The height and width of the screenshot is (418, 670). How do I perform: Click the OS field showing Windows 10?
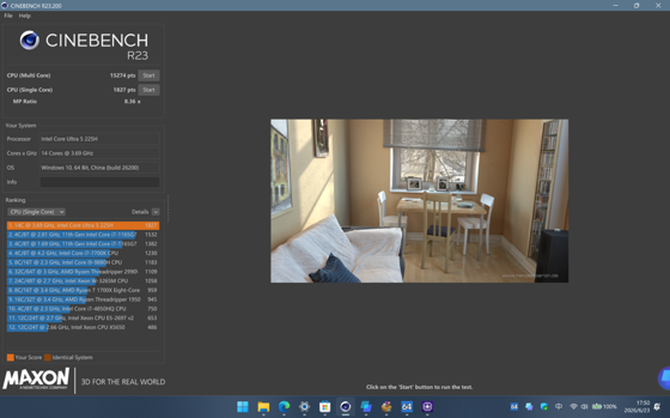pos(100,168)
